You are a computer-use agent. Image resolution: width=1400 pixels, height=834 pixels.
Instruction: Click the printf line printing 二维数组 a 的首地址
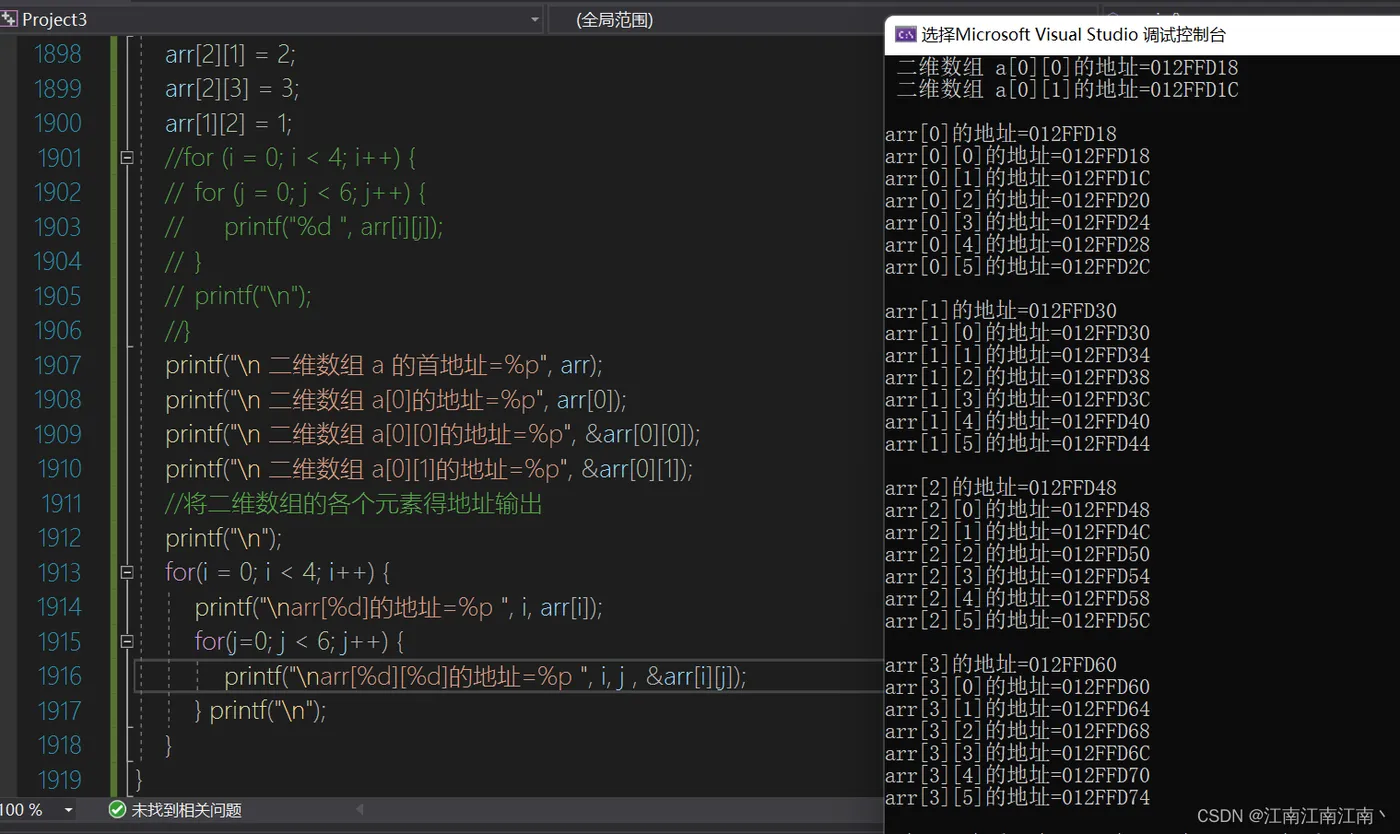384,365
